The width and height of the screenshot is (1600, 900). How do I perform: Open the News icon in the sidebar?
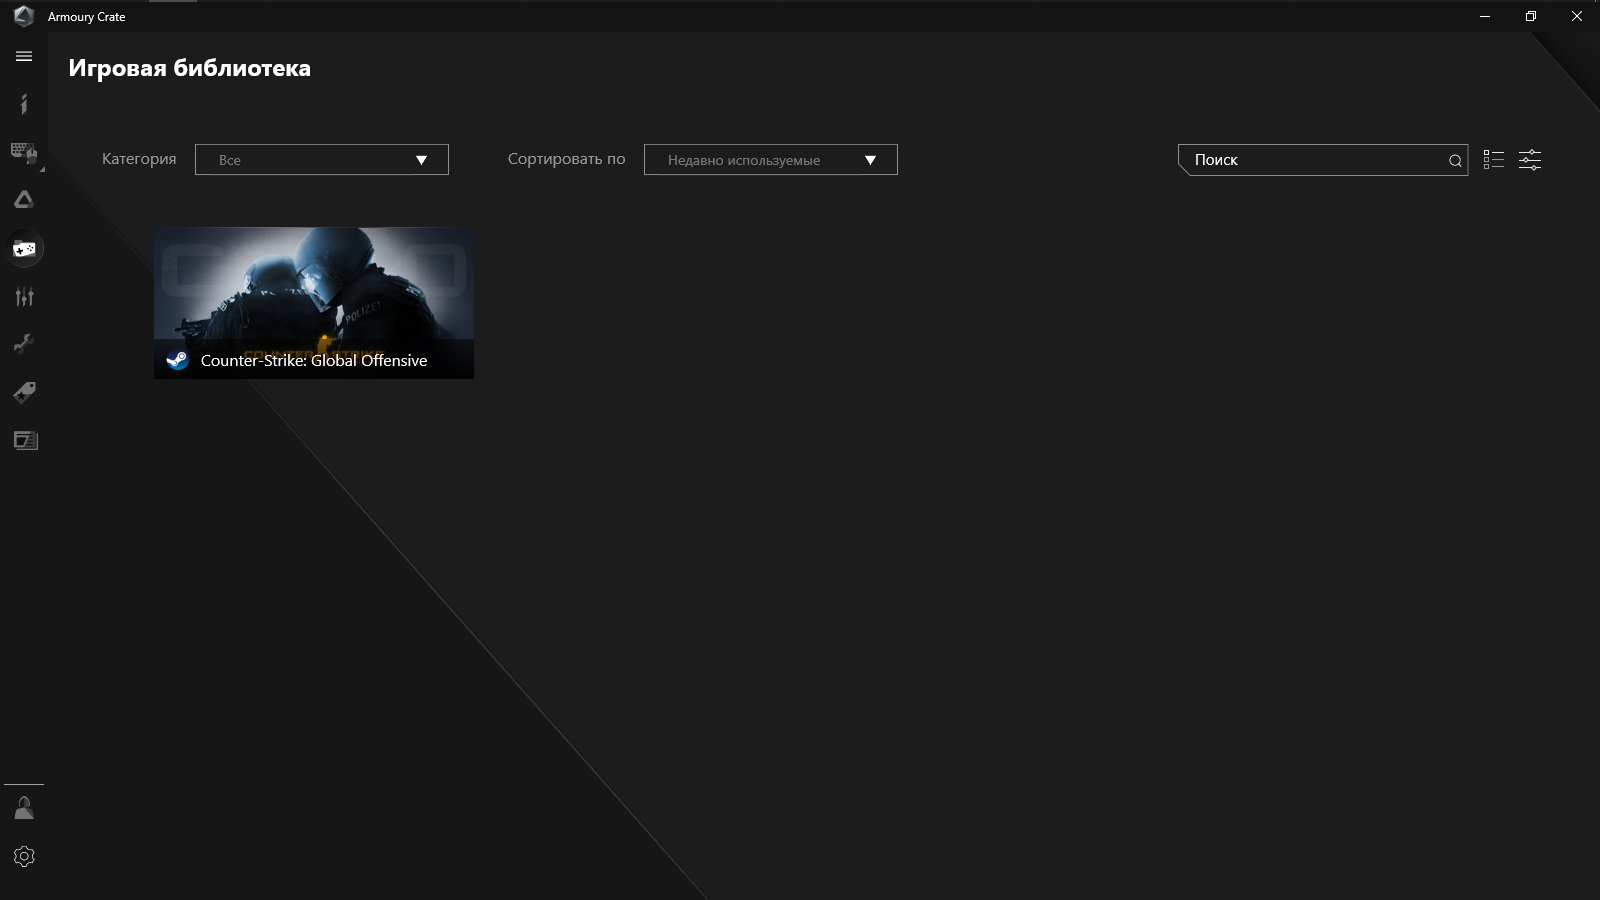click(25, 440)
